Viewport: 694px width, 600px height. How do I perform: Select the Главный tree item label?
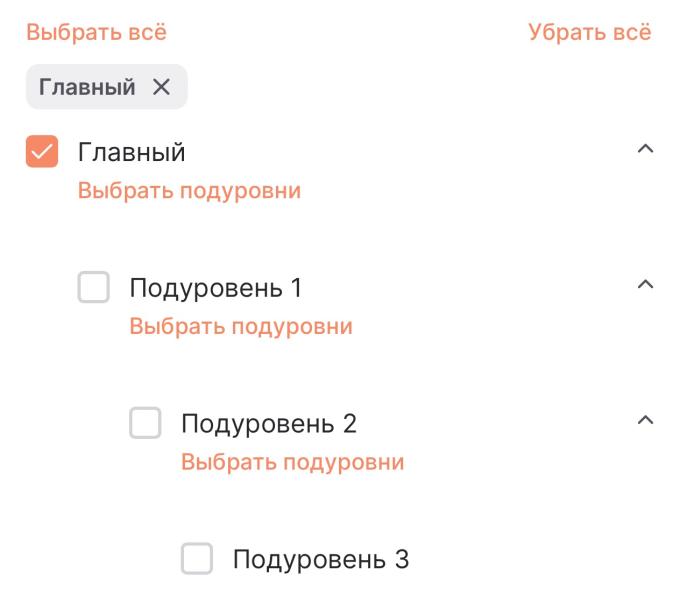[131, 152]
